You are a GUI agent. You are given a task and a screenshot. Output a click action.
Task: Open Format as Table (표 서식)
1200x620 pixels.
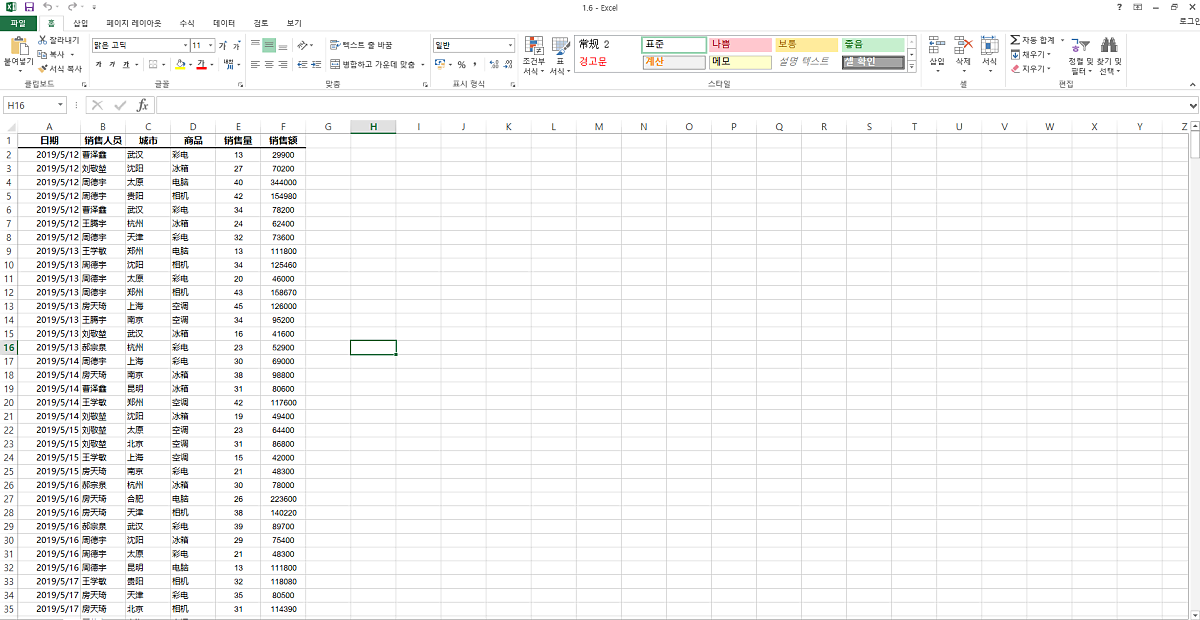559,56
